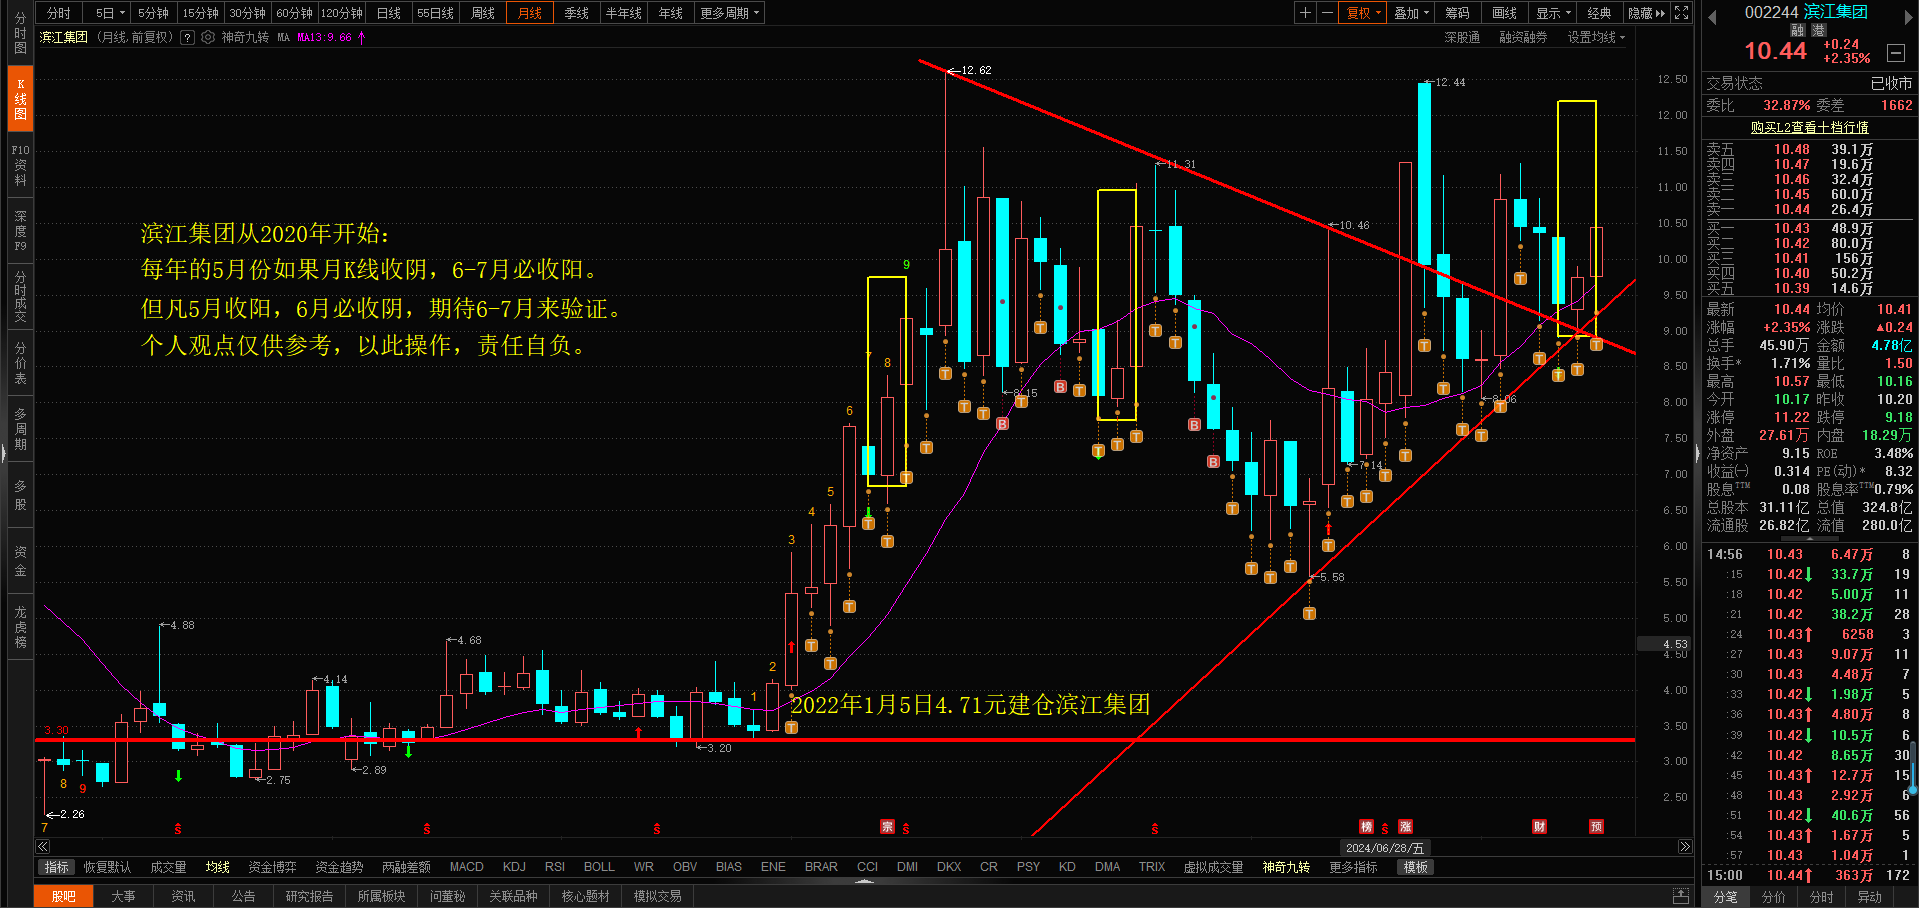Click the 宗 event marker on timeline
1919x908 pixels.
click(887, 826)
